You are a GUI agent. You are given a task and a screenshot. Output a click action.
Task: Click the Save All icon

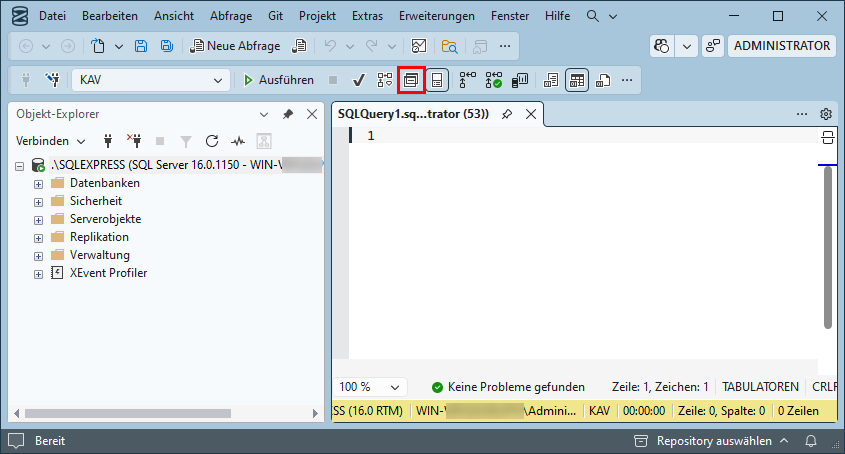pos(167,46)
